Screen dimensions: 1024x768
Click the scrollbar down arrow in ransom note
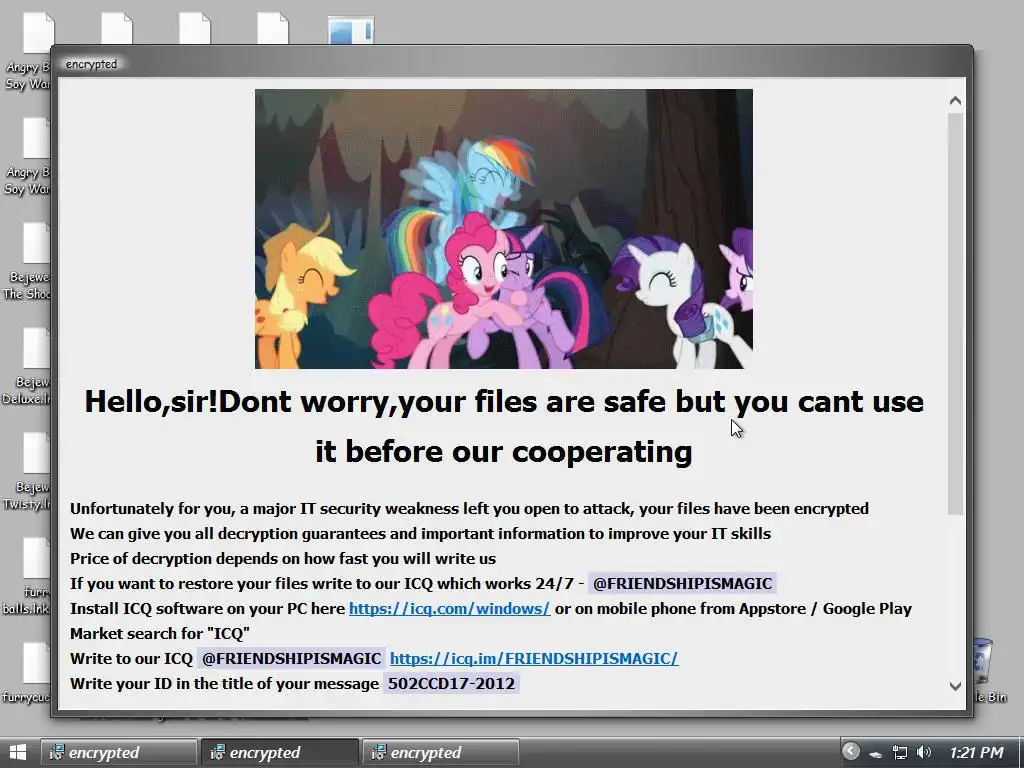[x=955, y=686]
